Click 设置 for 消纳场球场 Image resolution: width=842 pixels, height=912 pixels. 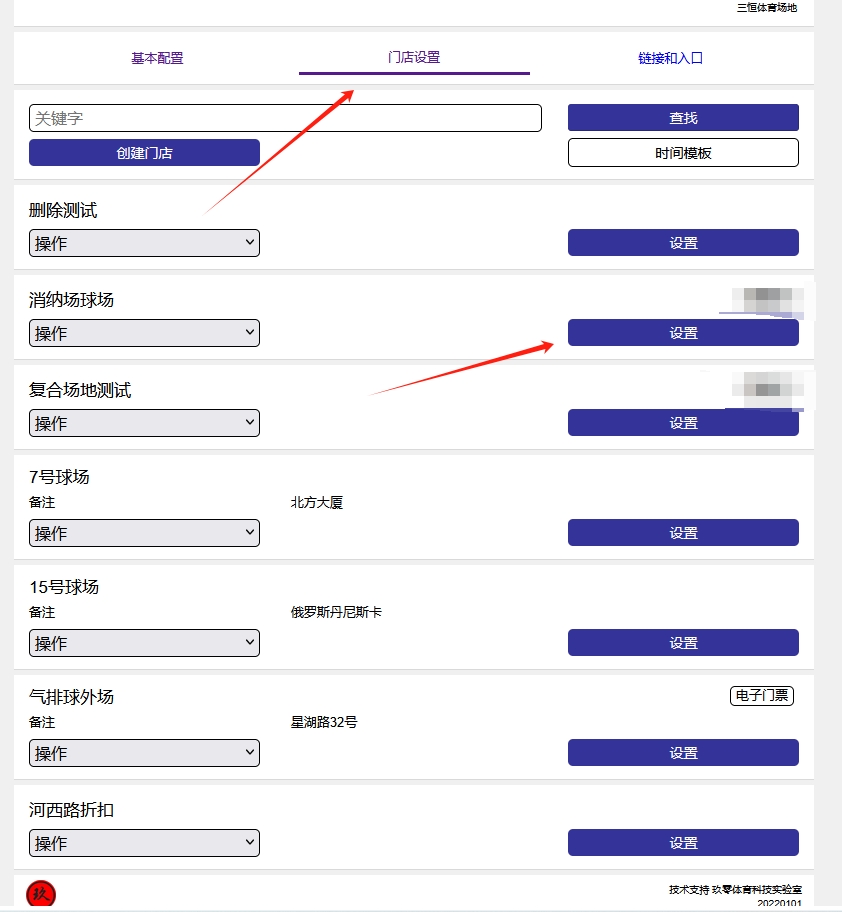683,333
